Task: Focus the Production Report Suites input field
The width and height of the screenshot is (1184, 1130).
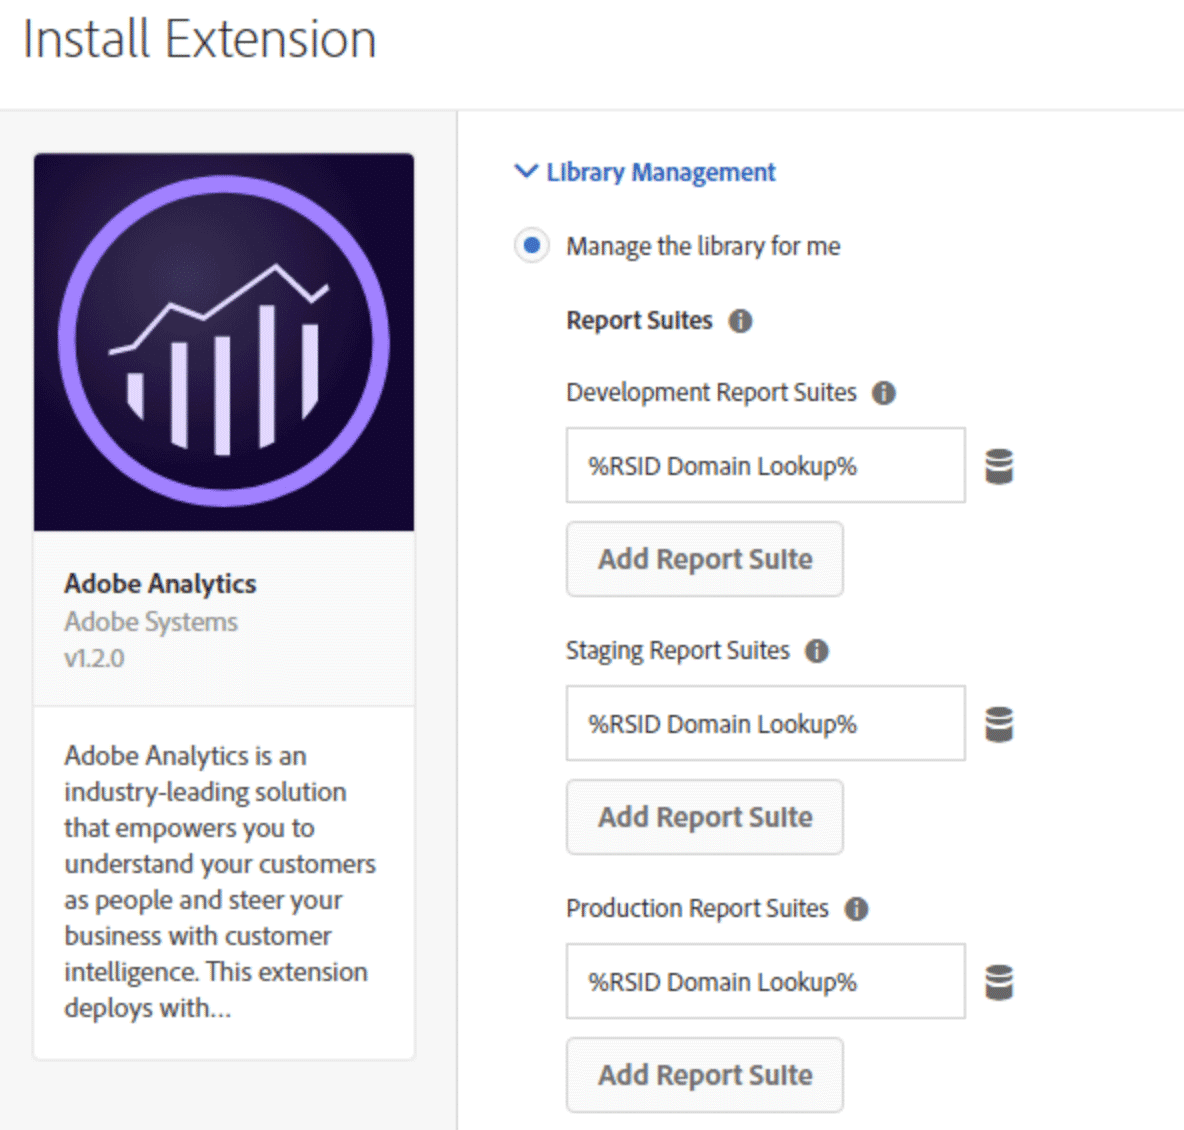Action: pyautogui.click(x=766, y=981)
